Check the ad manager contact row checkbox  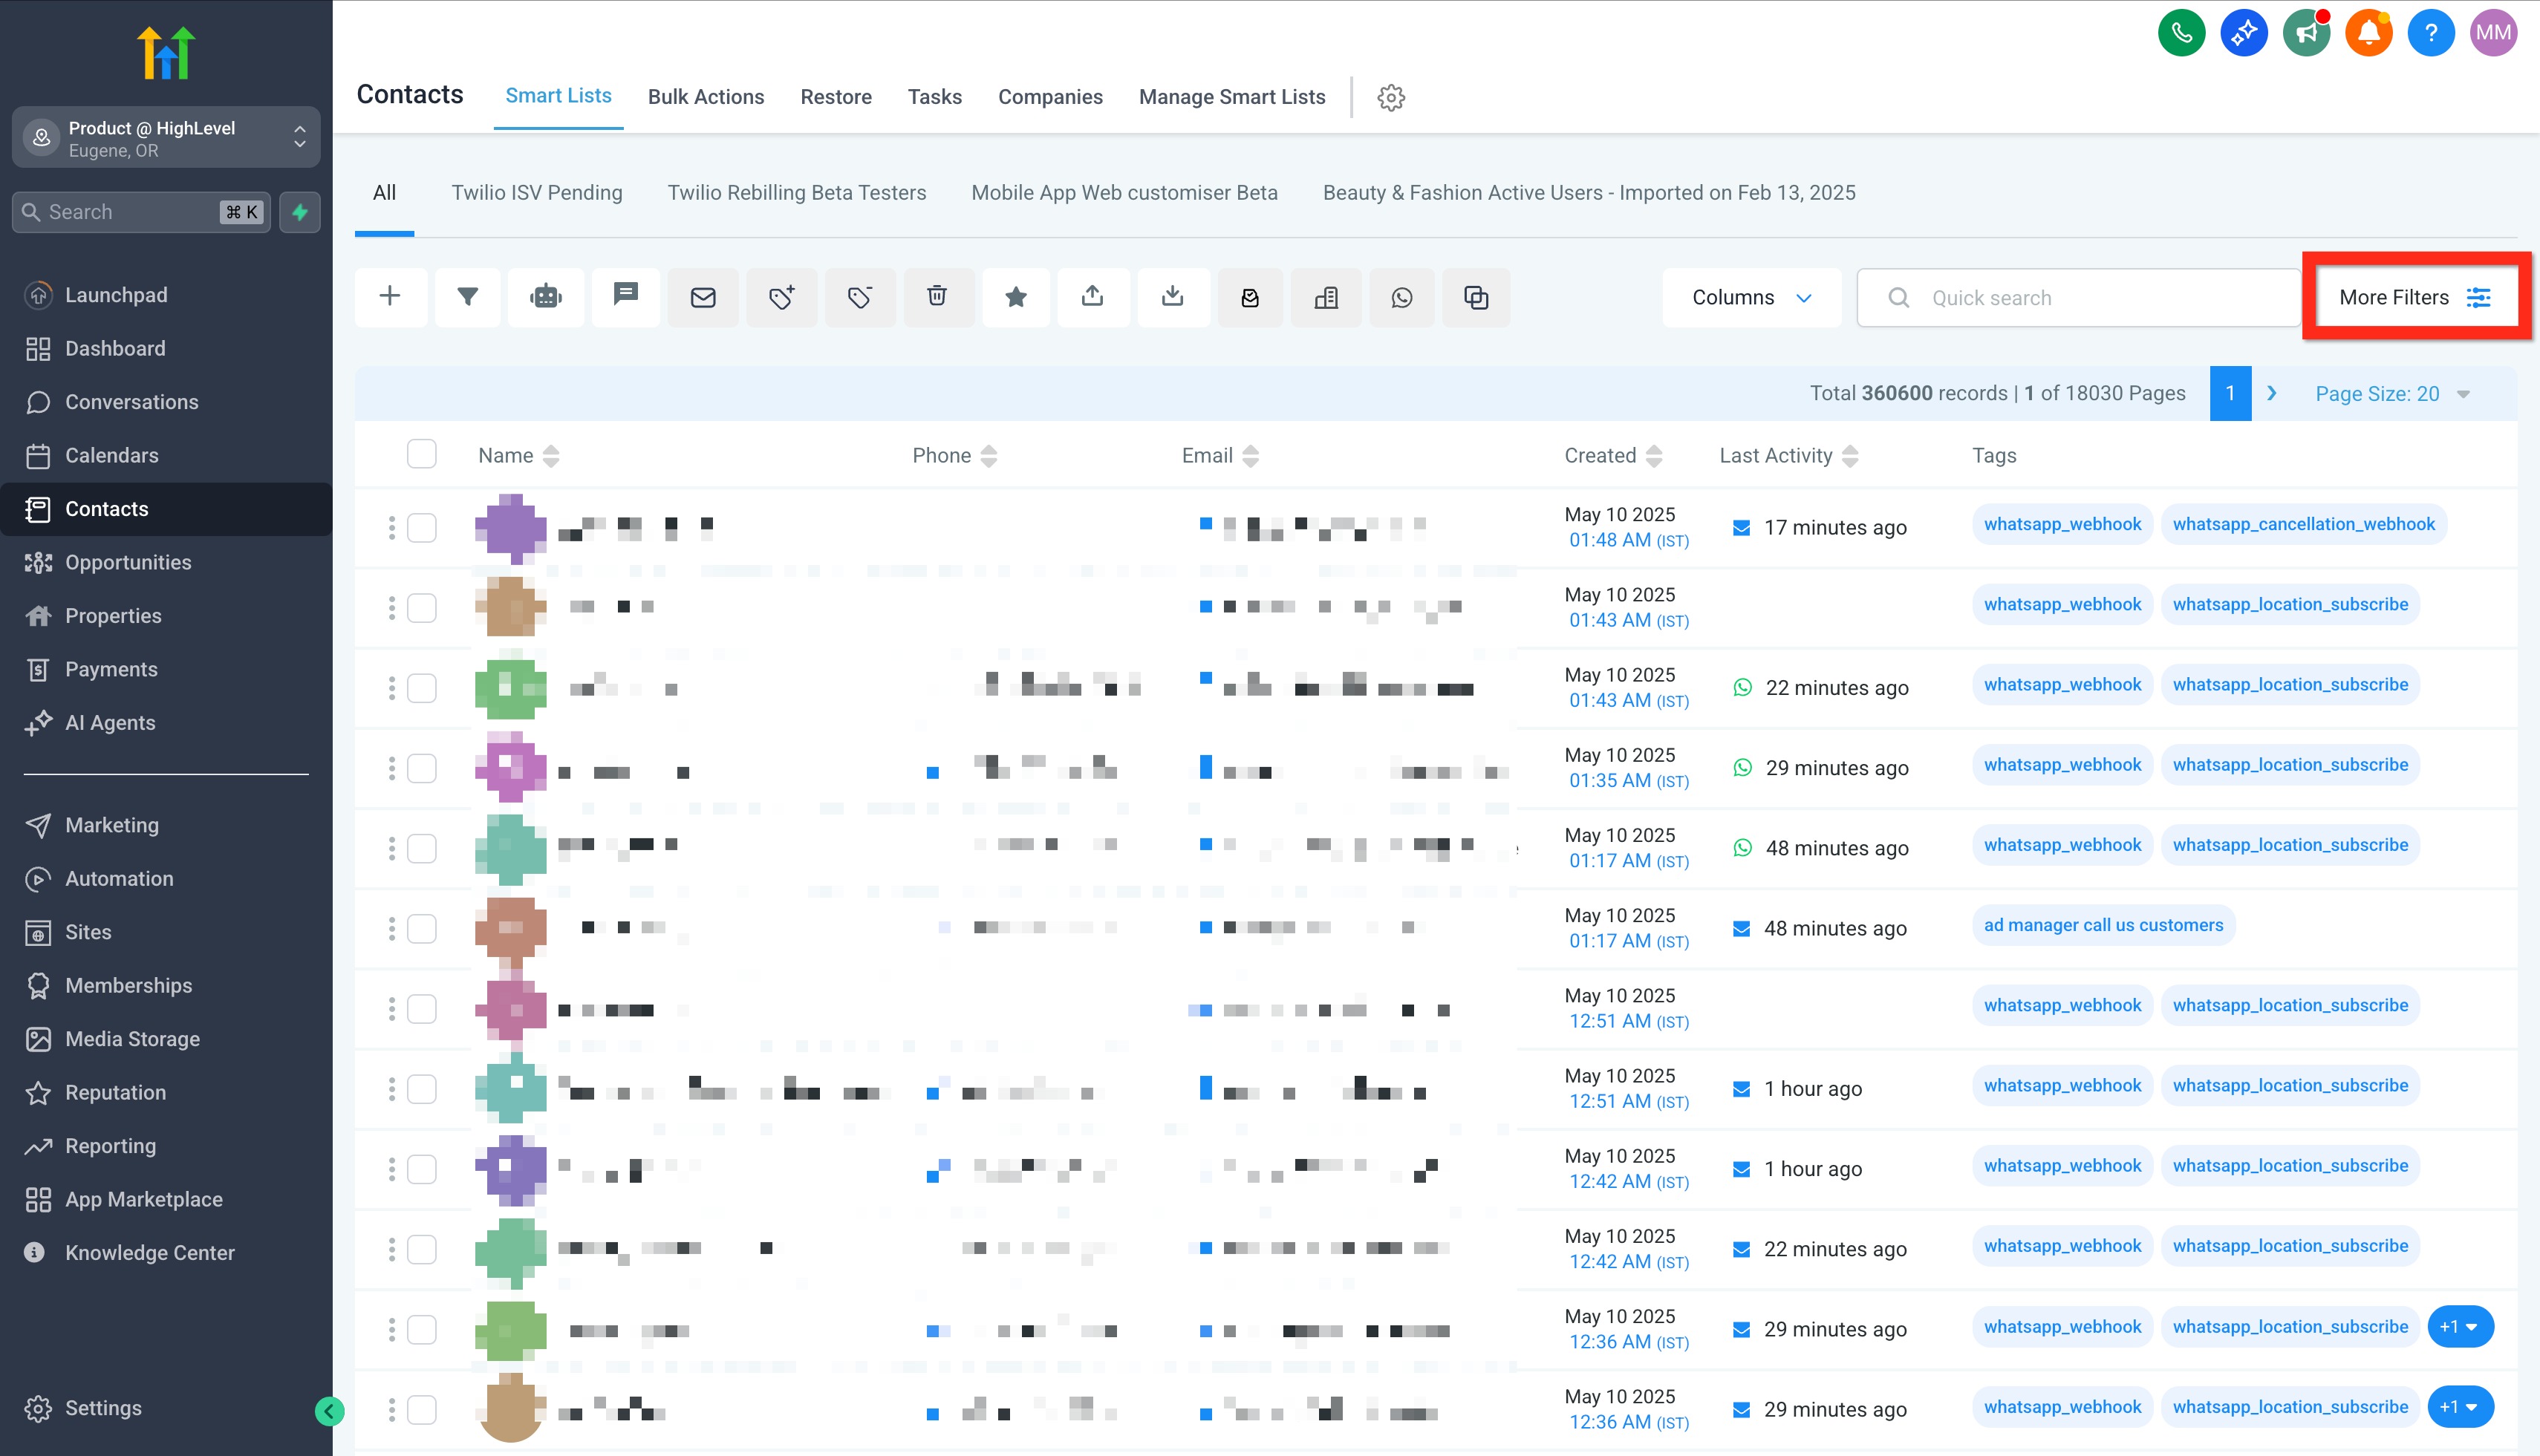tap(422, 928)
